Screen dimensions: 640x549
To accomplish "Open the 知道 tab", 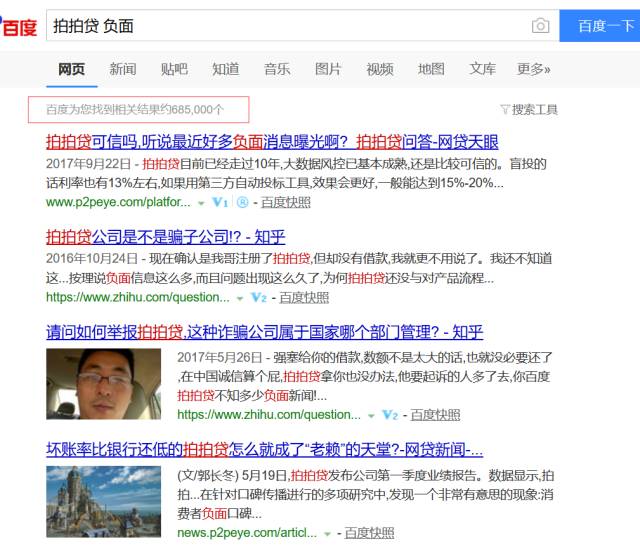I will [226, 69].
